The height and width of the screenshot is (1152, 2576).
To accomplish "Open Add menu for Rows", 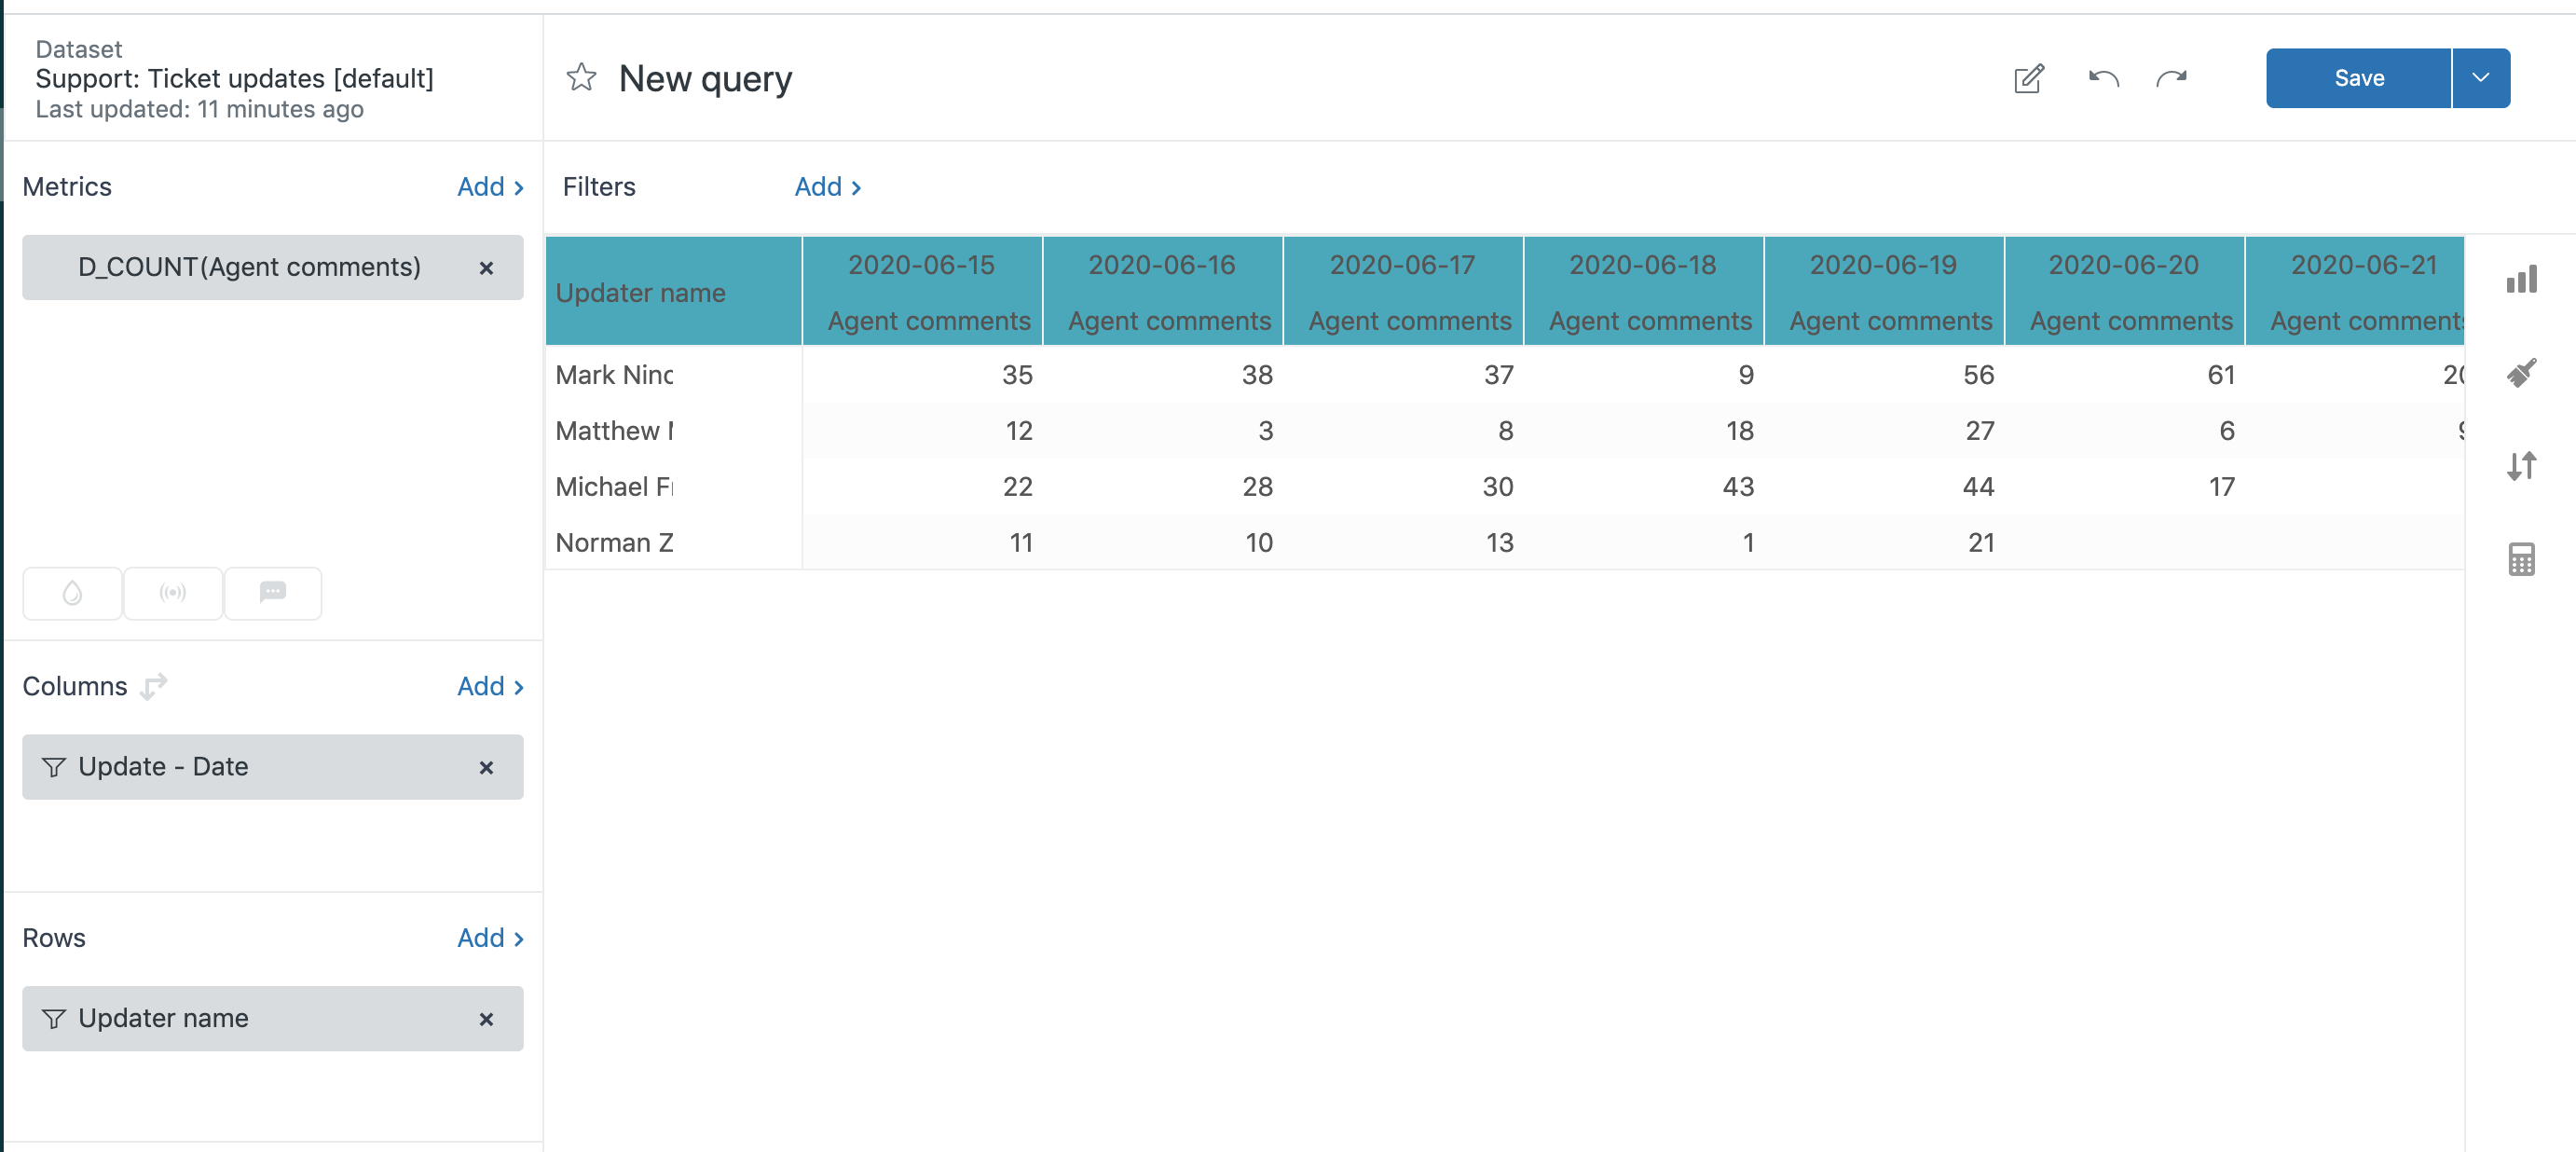I will (490, 938).
